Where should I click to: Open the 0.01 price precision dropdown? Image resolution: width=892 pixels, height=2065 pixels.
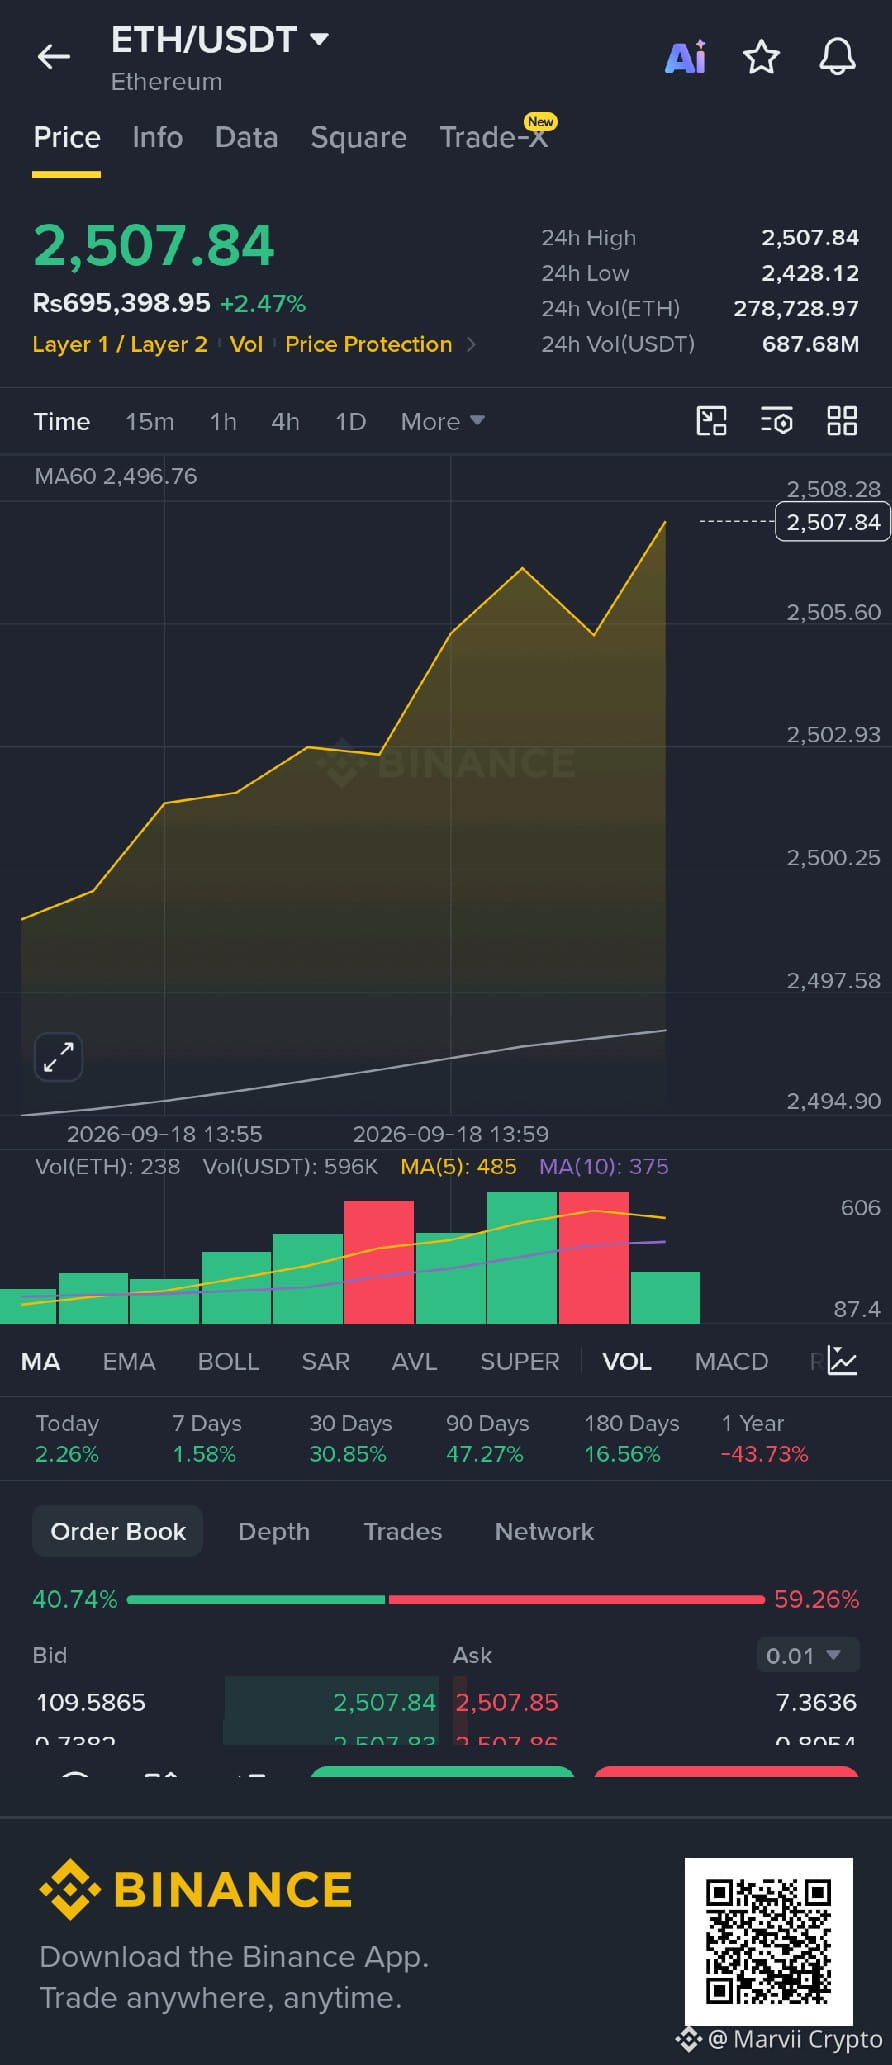pos(808,1655)
